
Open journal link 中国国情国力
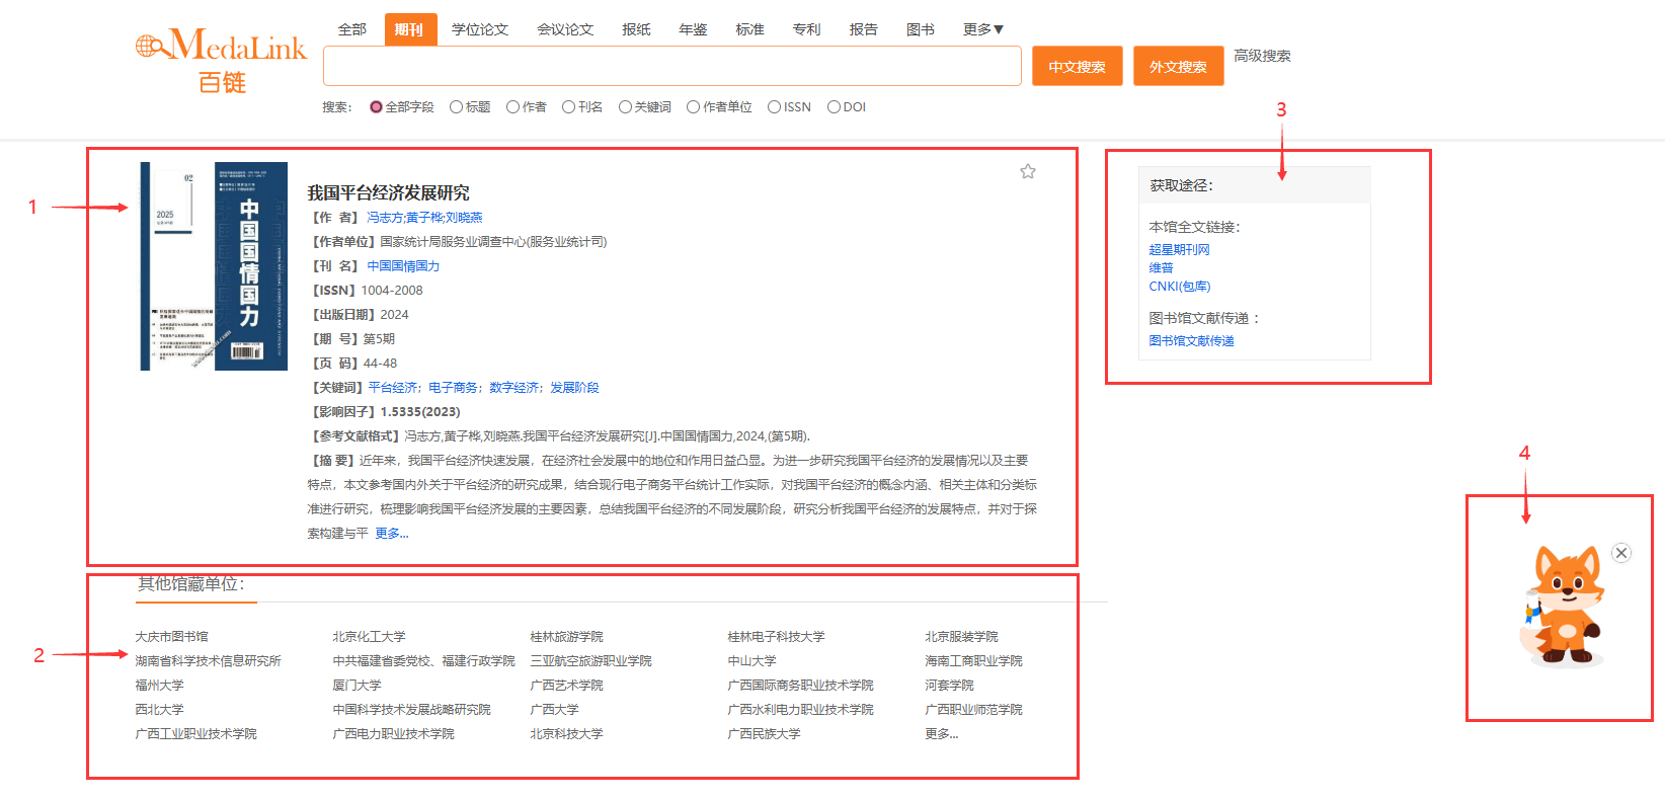click(403, 266)
